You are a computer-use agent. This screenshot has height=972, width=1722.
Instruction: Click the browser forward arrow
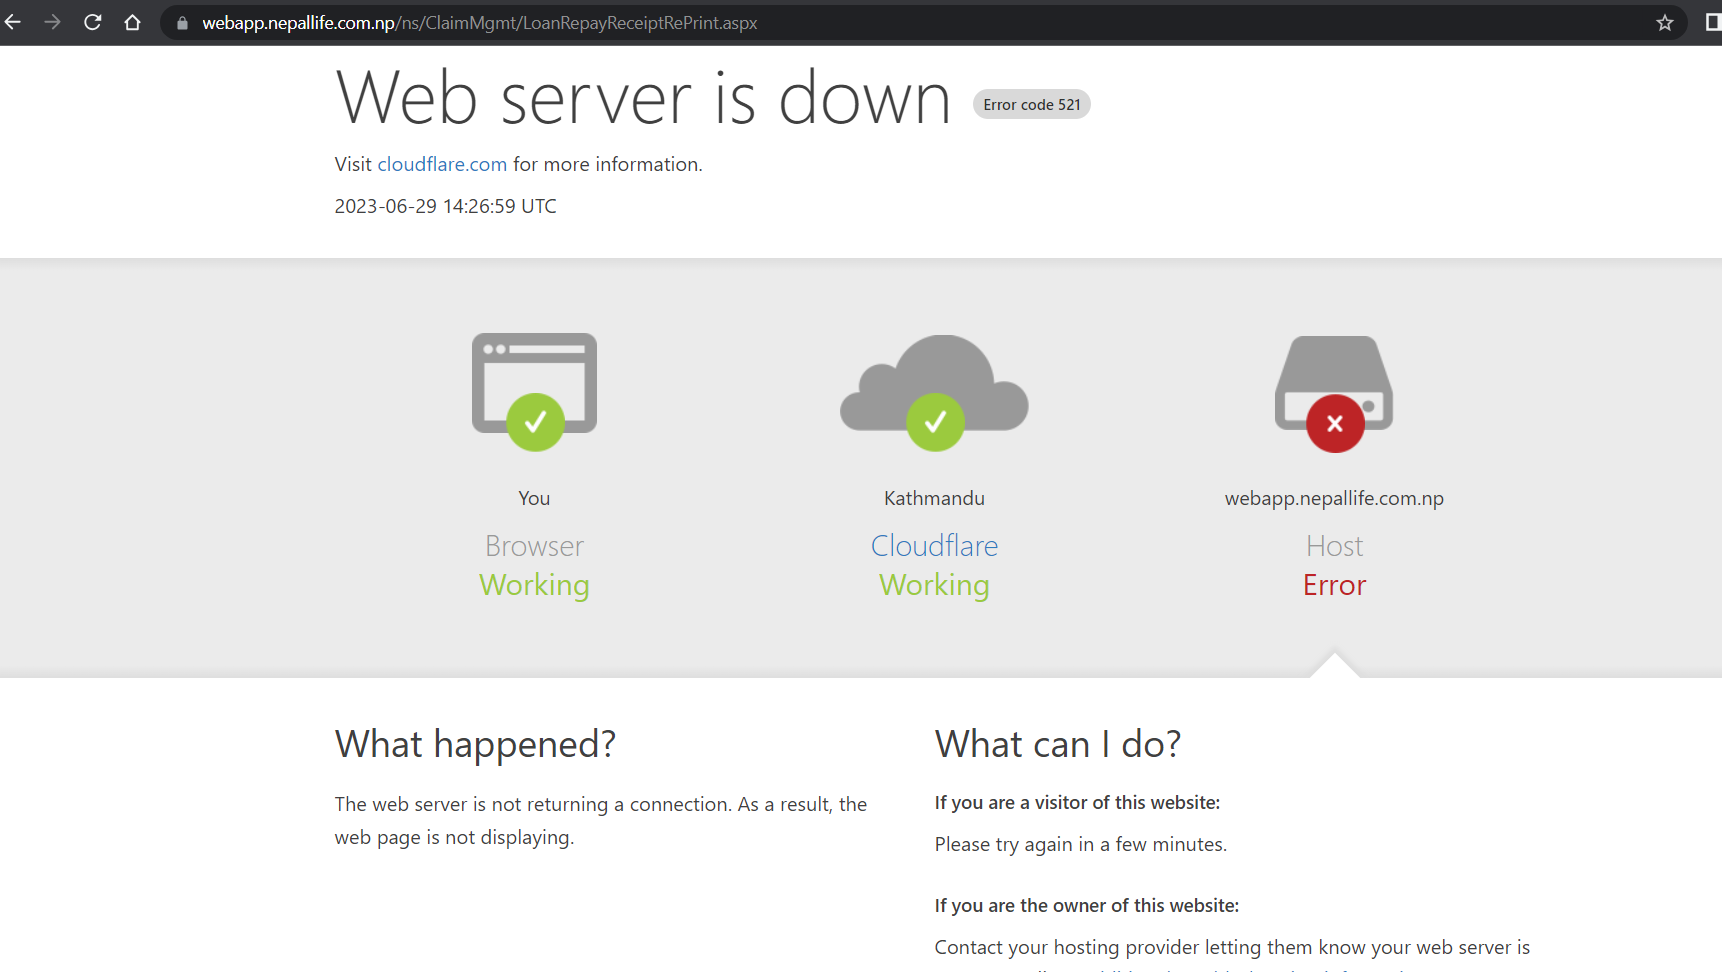coord(53,22)
